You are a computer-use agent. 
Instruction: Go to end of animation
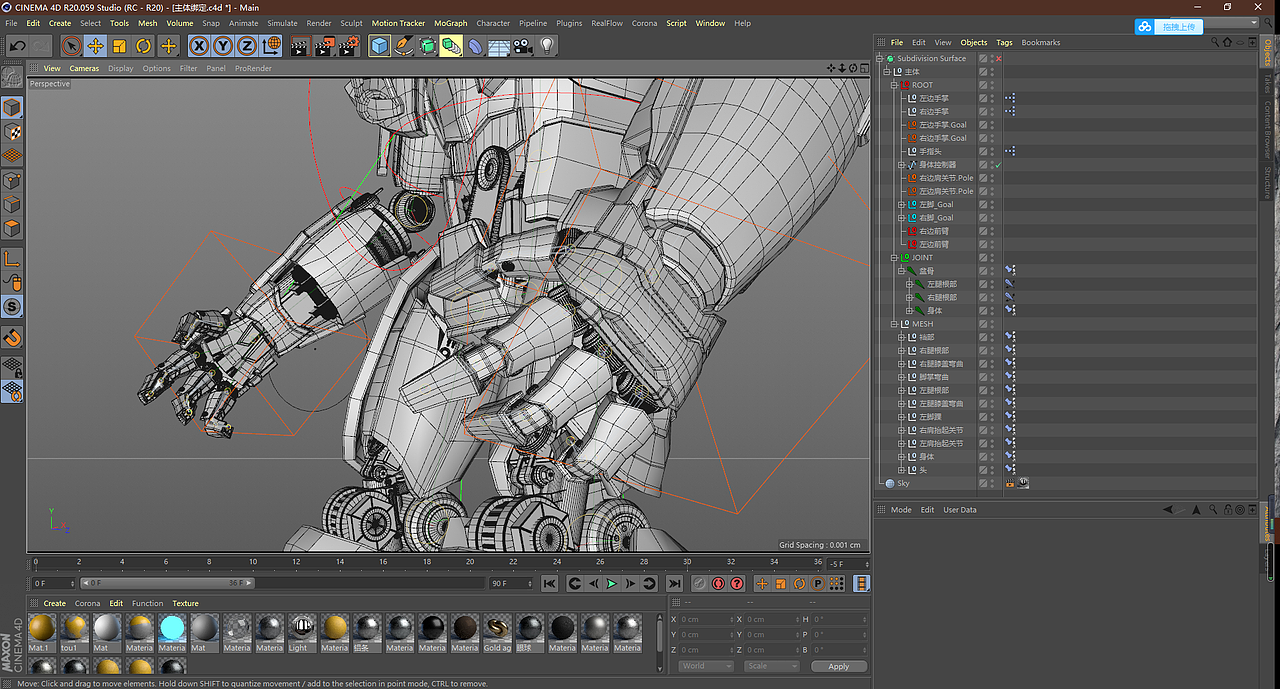674,583
